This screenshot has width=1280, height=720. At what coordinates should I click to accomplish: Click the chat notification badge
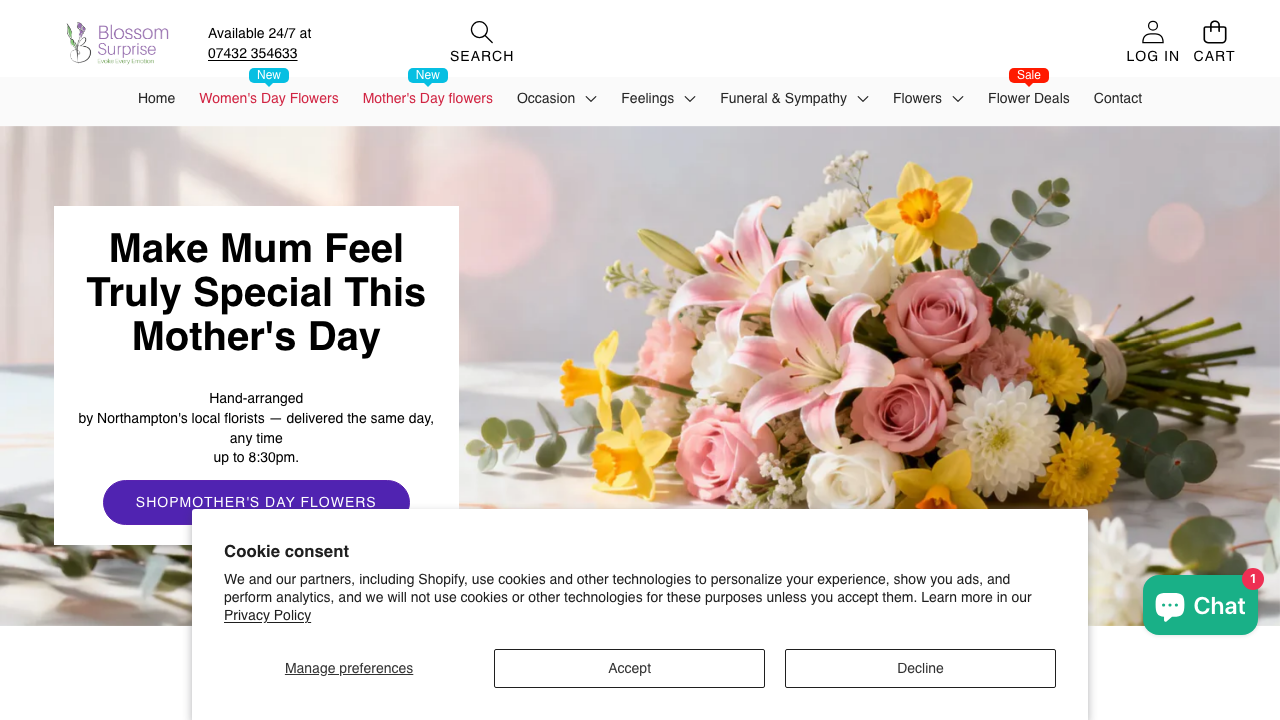(1252, 579)
